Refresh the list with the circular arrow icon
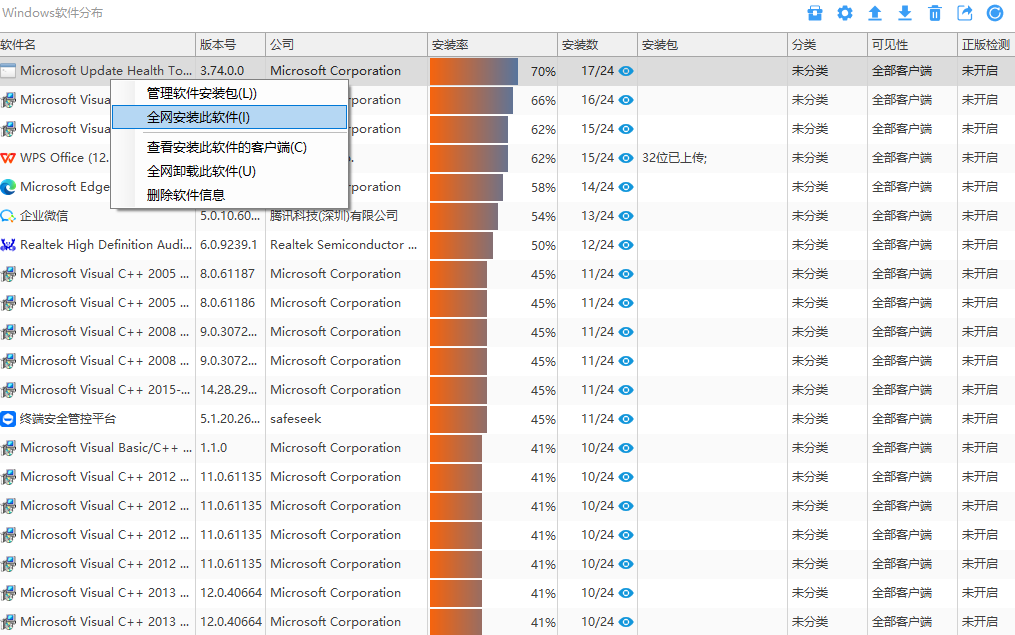Image resolution: width=1015 pixels, height=635 pixels. [995, 13]
